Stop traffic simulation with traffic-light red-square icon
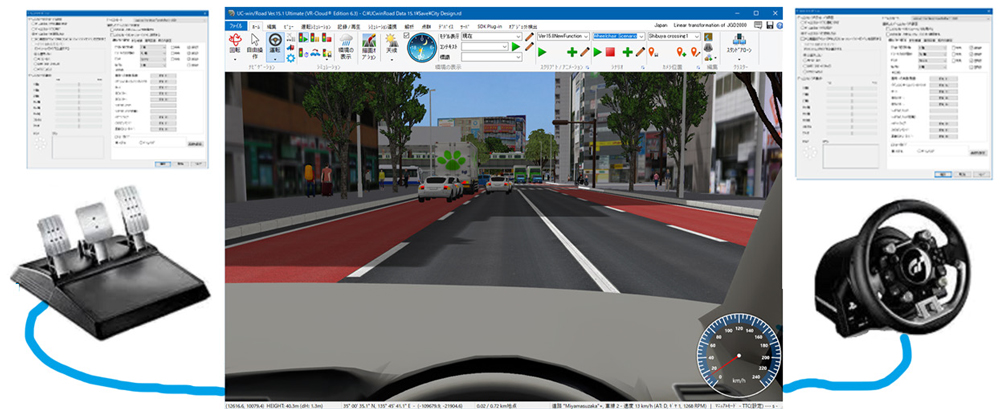The height and width of the screenshot is (409, 1000). coord(327,38)
